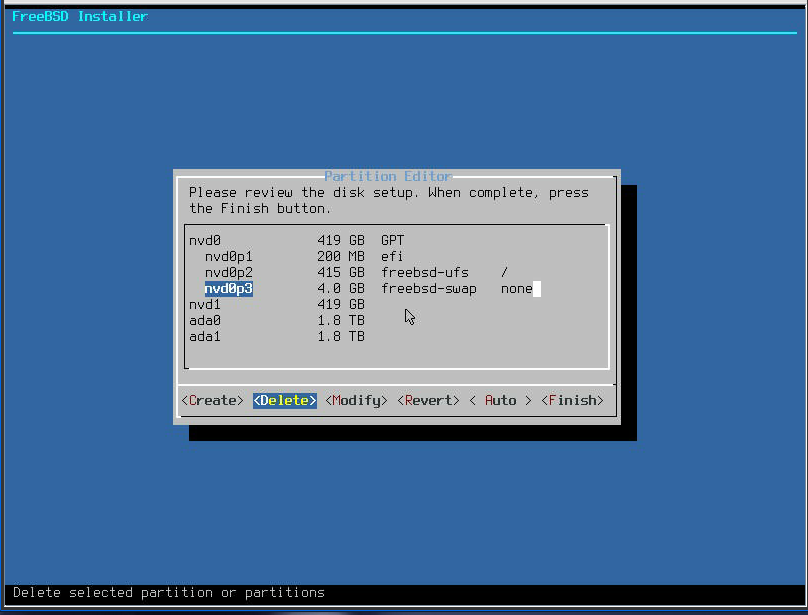Click the 419 GB size of nvd1
Screen dimensions: 808x615
click(341, 305)
